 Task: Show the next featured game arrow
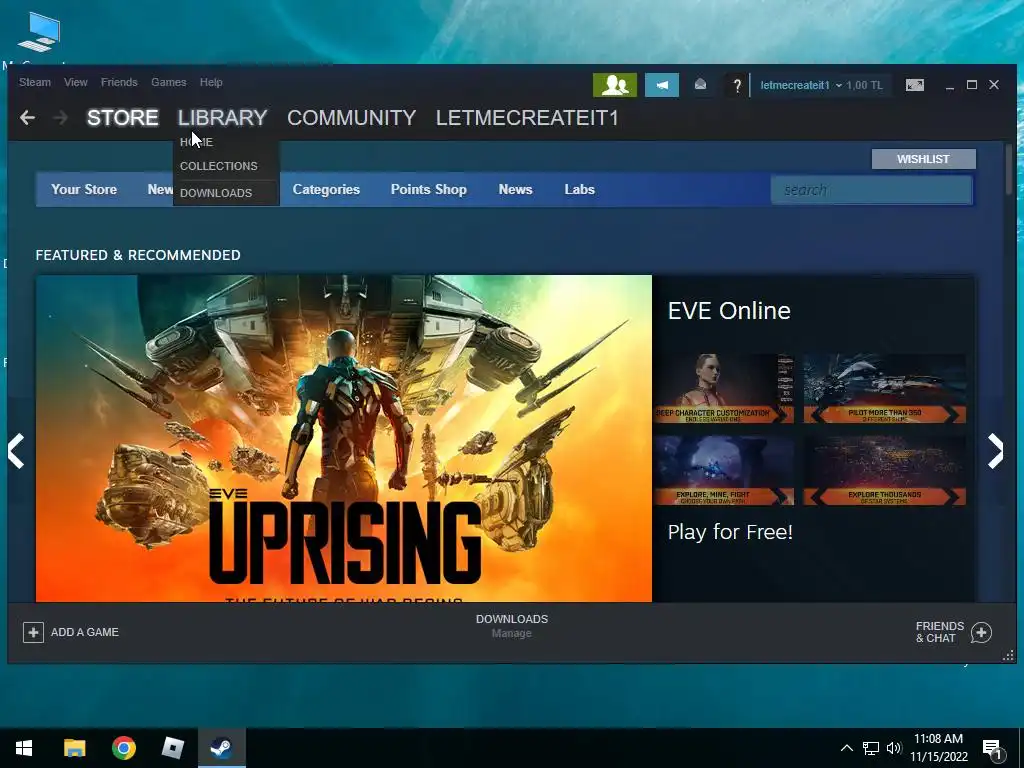pos(995,451)
